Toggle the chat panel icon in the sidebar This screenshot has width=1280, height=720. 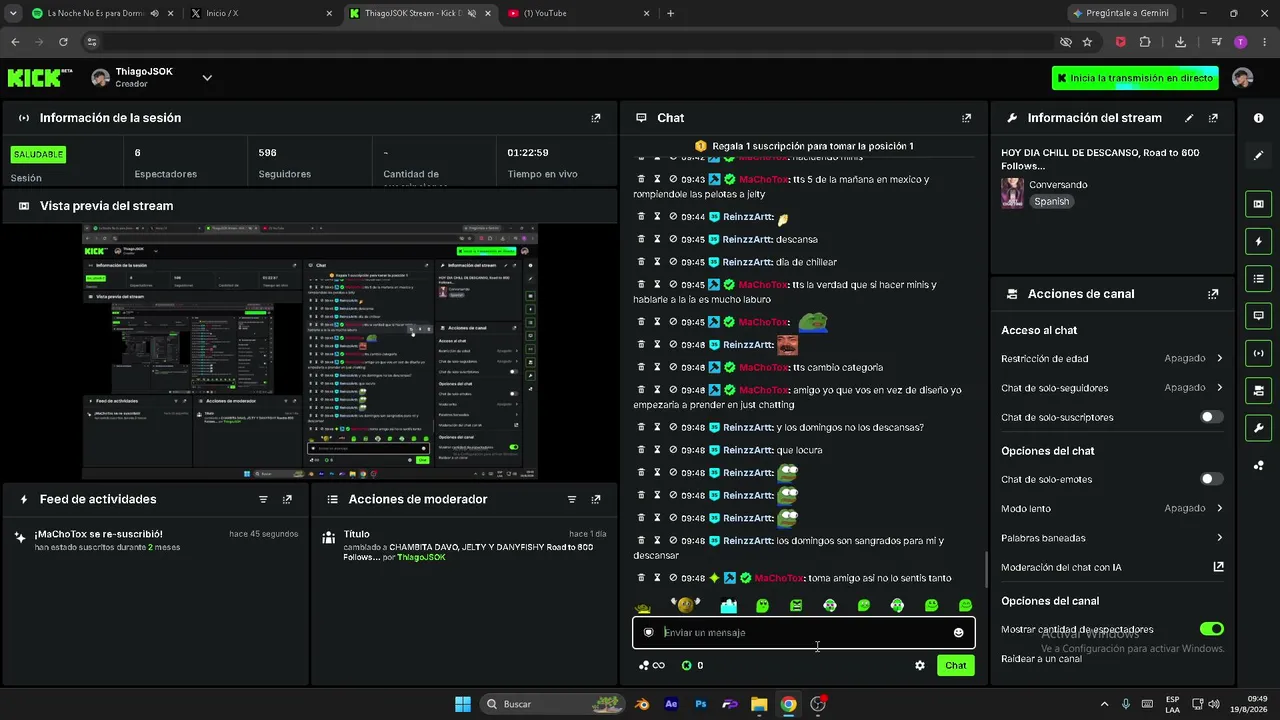tap(1258, 316)
